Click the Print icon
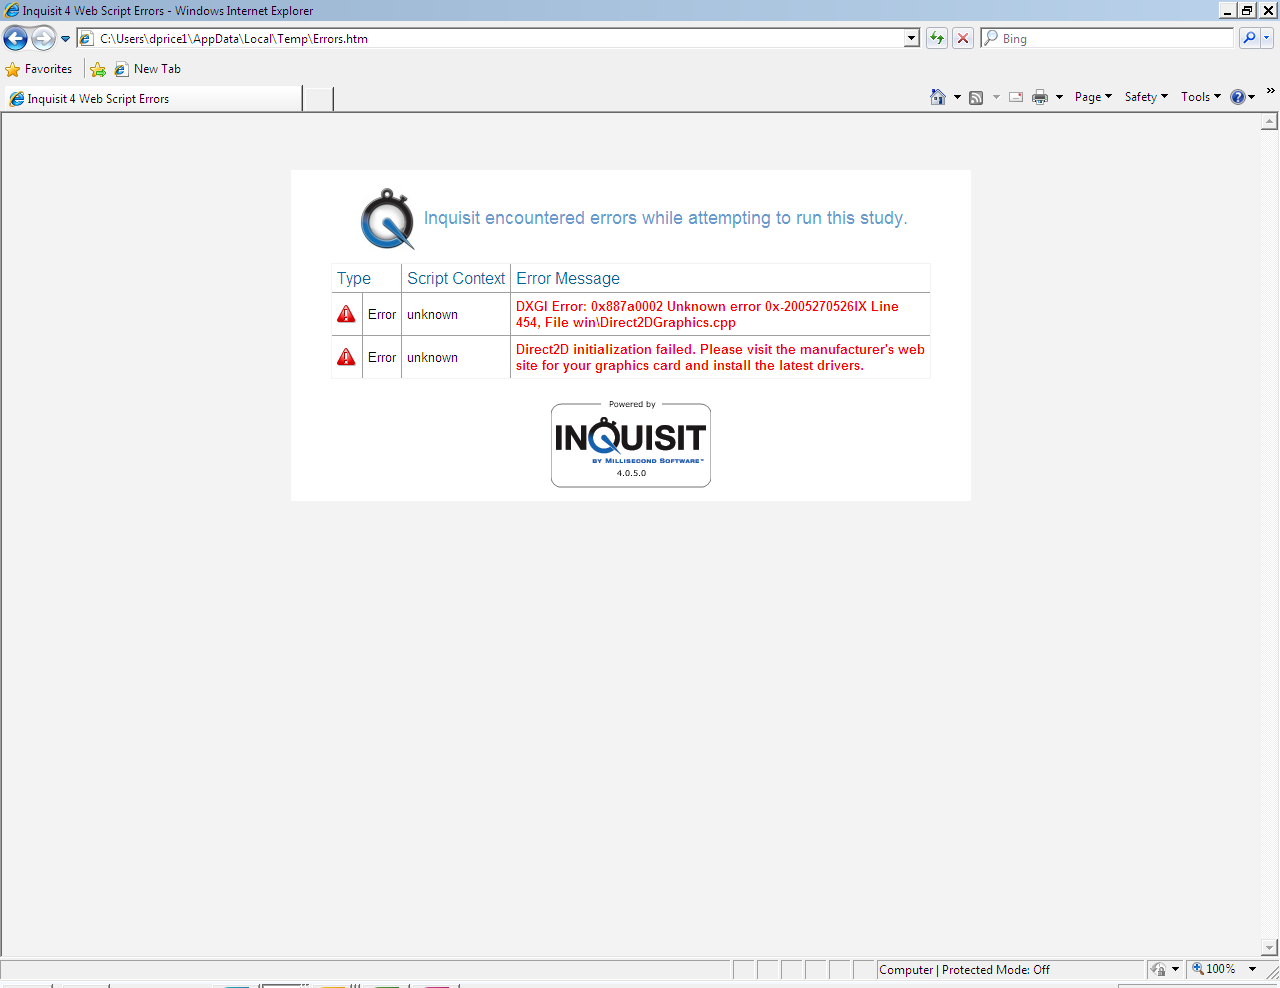 pos(1040,97)
